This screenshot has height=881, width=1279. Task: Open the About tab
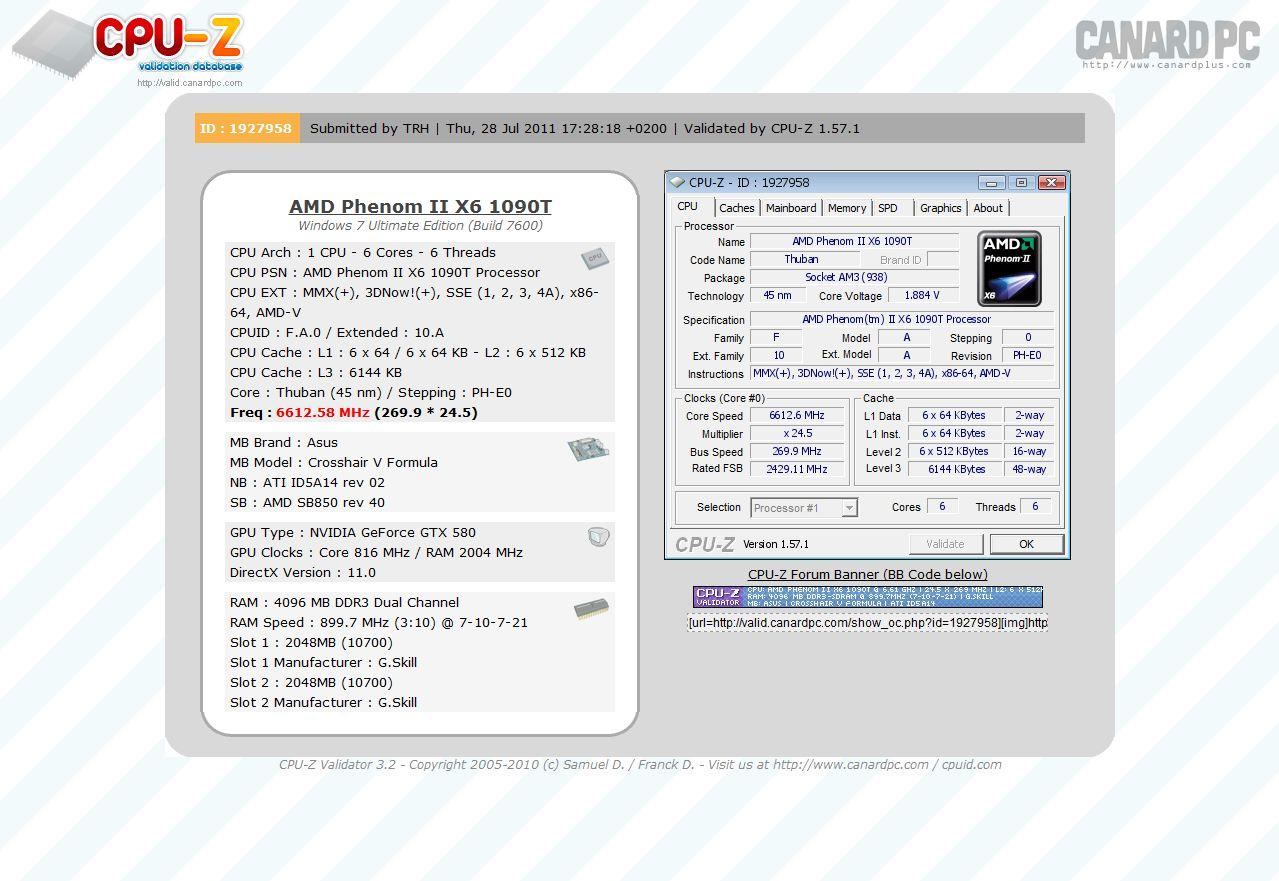click(988, 208)
